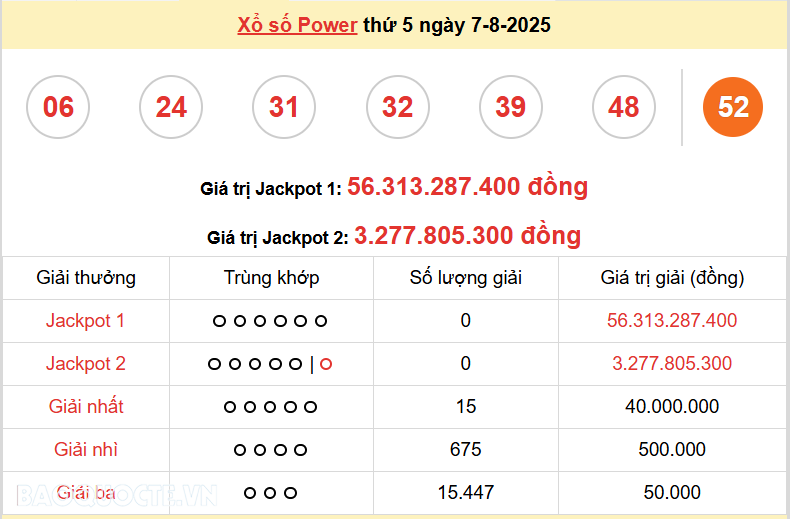Click the 'Giá trị Jackpot 1:' label
The image size is (790, 519).
(271, 189)
